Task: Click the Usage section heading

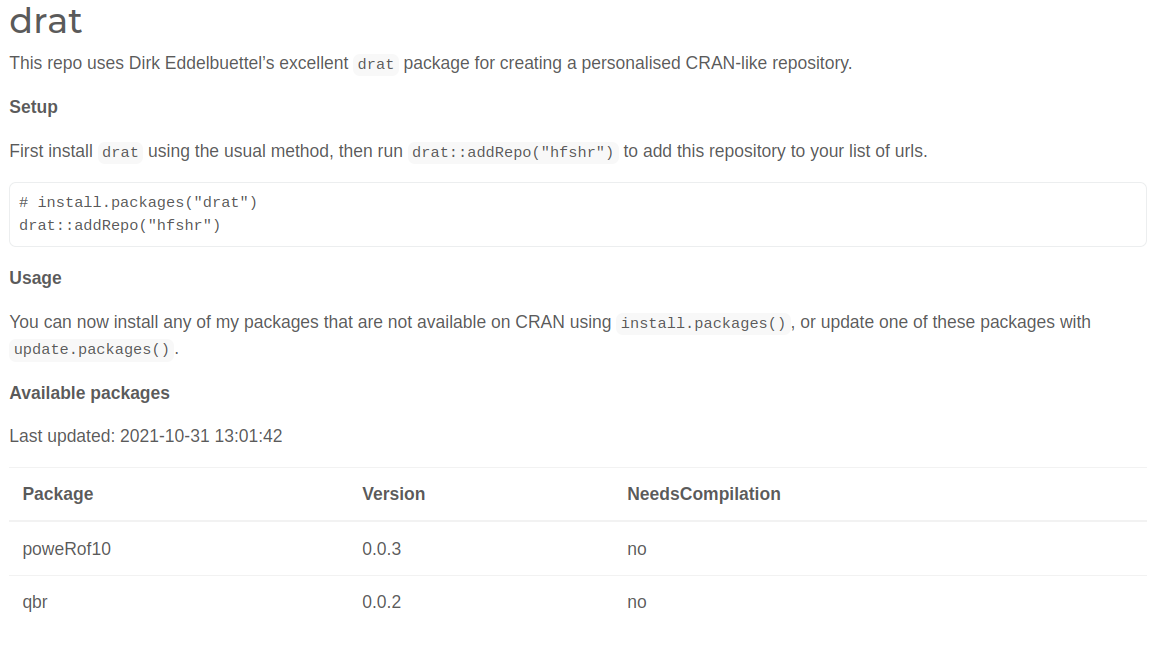Action: (x=35, y=278)
